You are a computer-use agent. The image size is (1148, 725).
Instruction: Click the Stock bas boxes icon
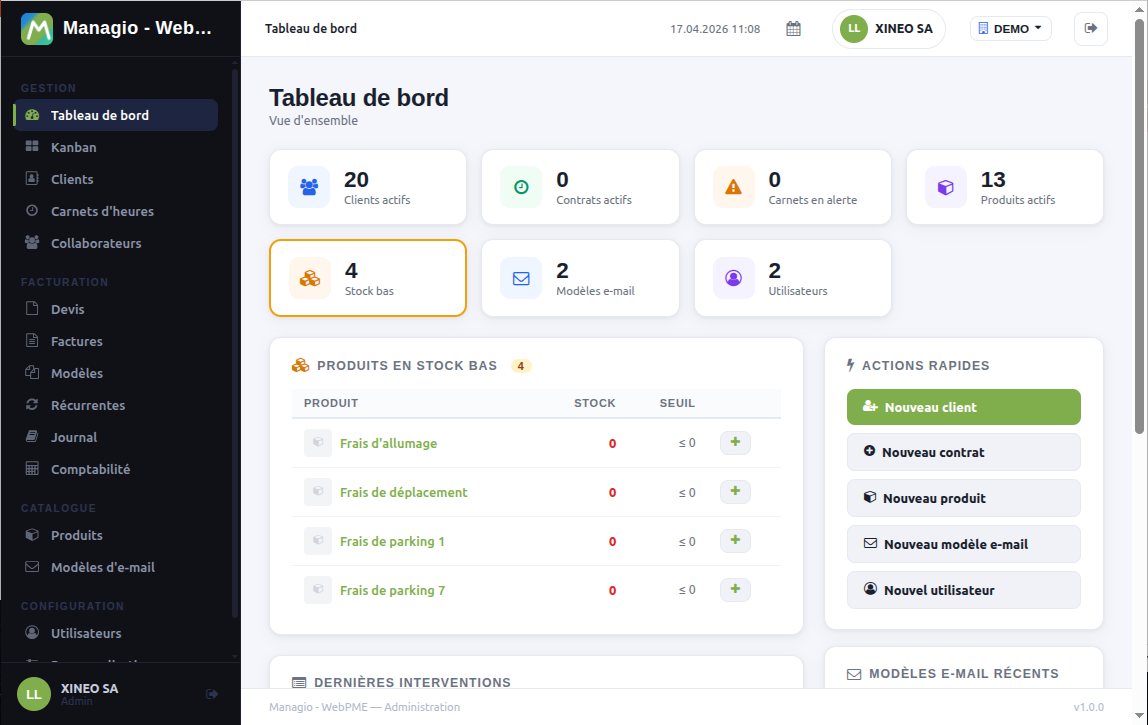point(310,278)
